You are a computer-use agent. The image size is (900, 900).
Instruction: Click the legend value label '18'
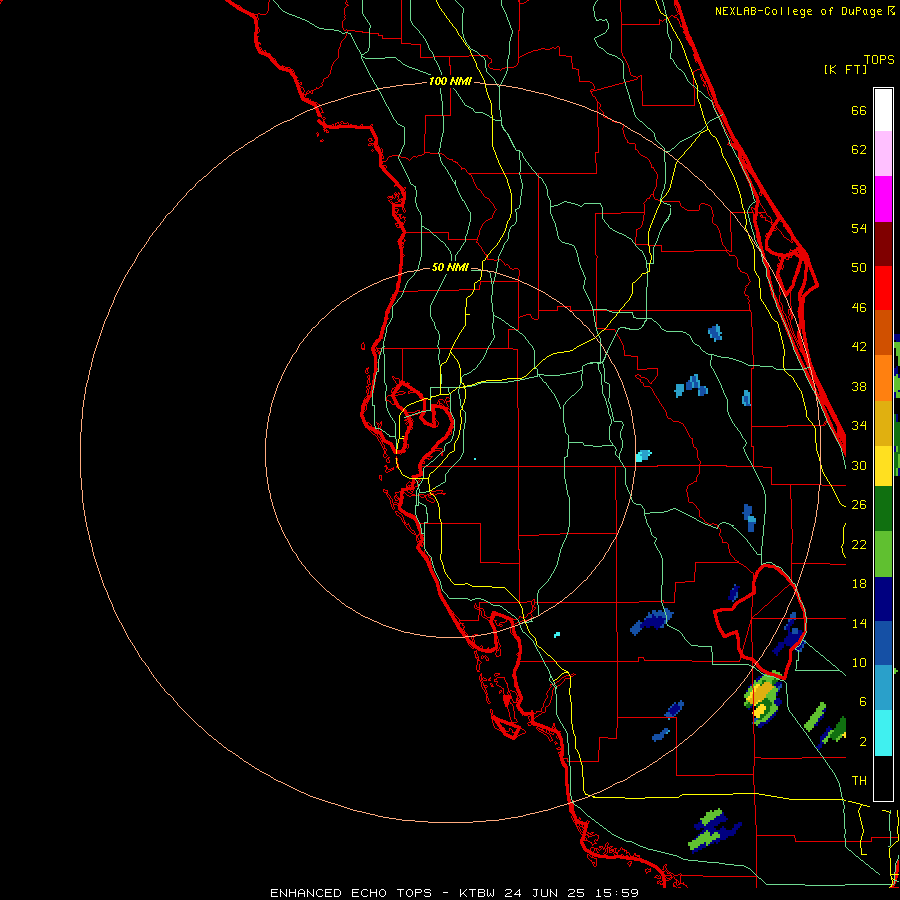click(859, 584)
